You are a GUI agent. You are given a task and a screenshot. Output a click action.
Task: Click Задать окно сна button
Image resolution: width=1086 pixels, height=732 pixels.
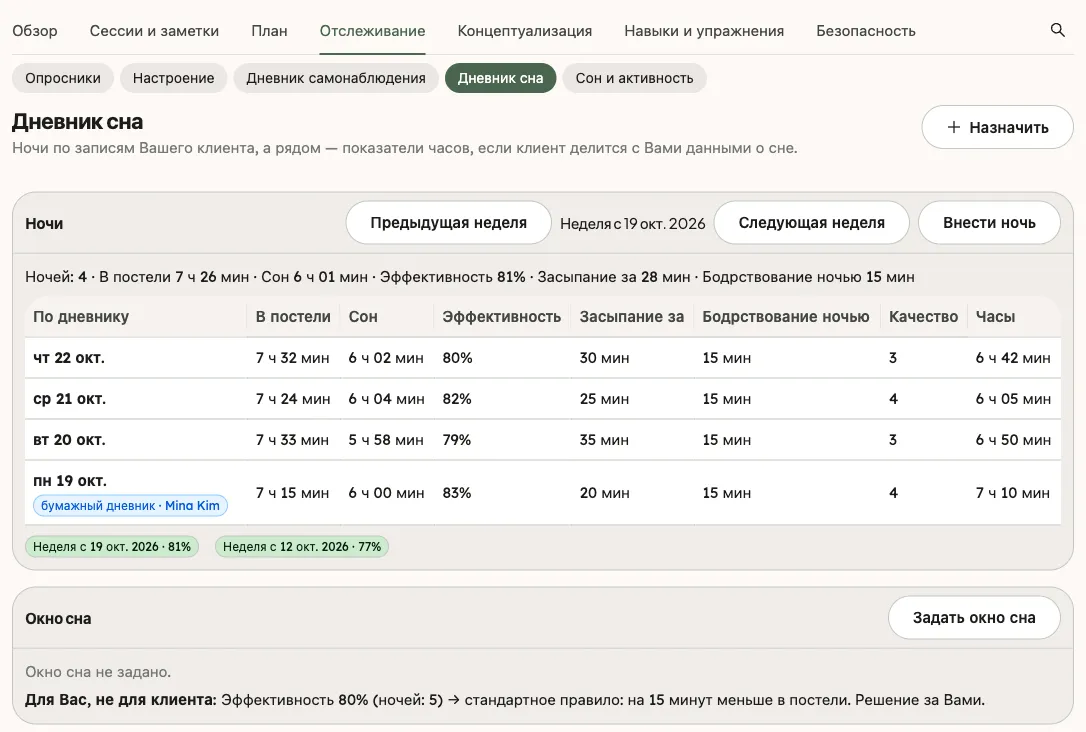pyautogui.click(x=974, y=618)
